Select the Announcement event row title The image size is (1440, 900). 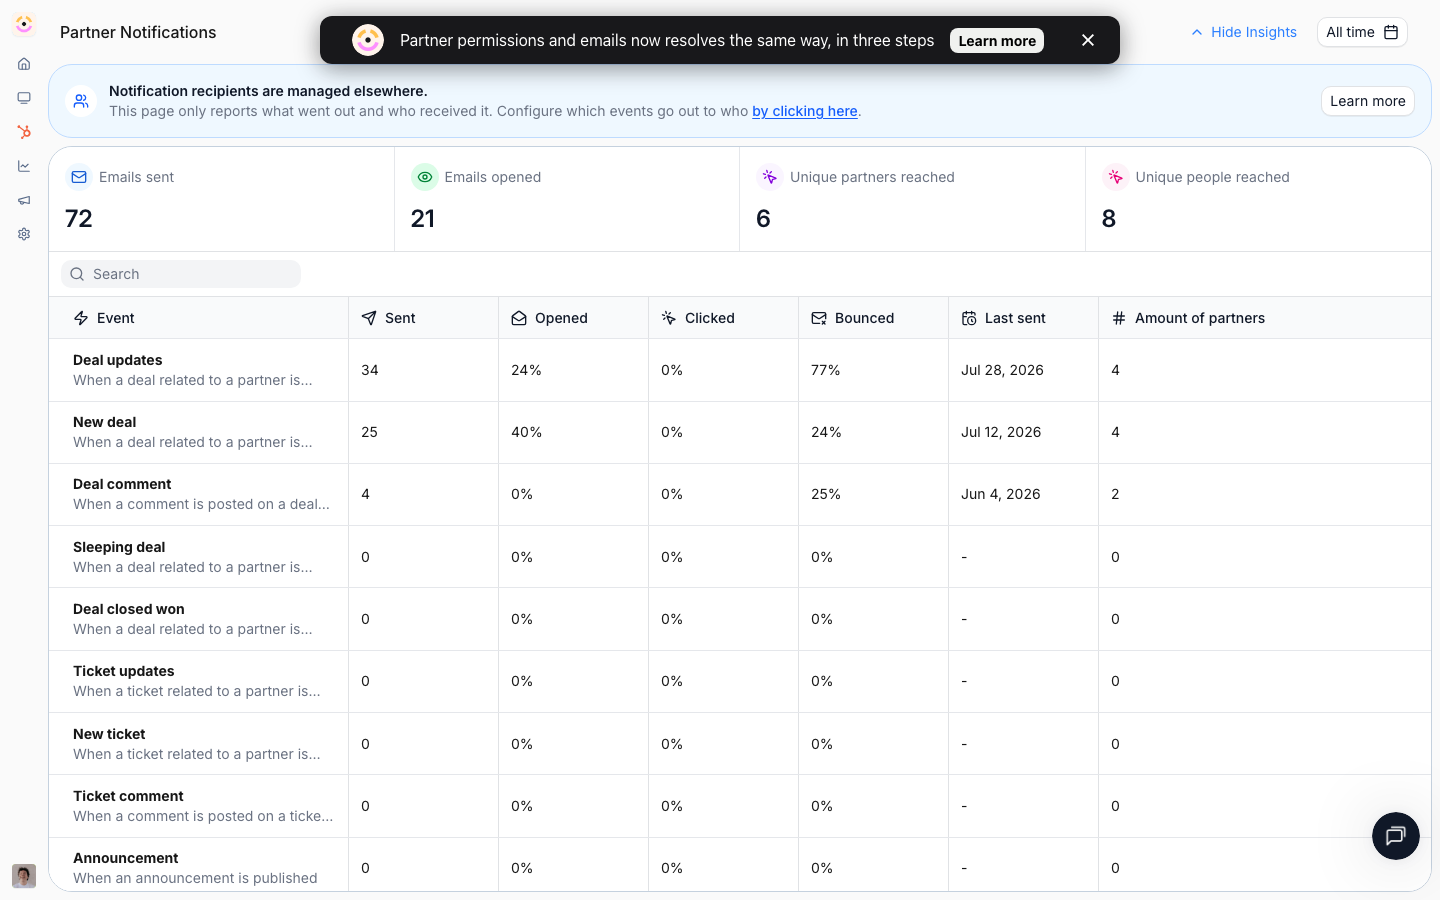[x=126, y=858]
